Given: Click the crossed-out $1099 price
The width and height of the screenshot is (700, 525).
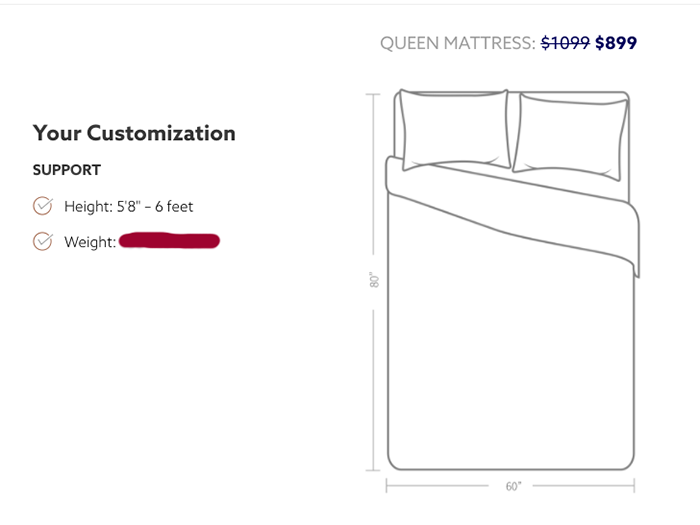Looking at the screenshot, I should pos(565,43).
